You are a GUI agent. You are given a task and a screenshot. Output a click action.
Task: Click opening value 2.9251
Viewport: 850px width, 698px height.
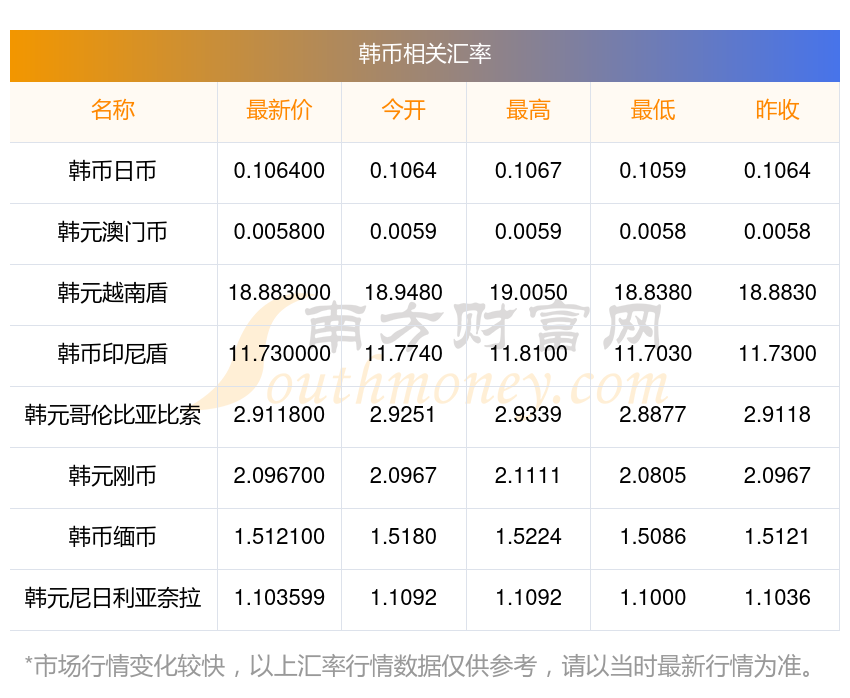click(x=403, y=415)
